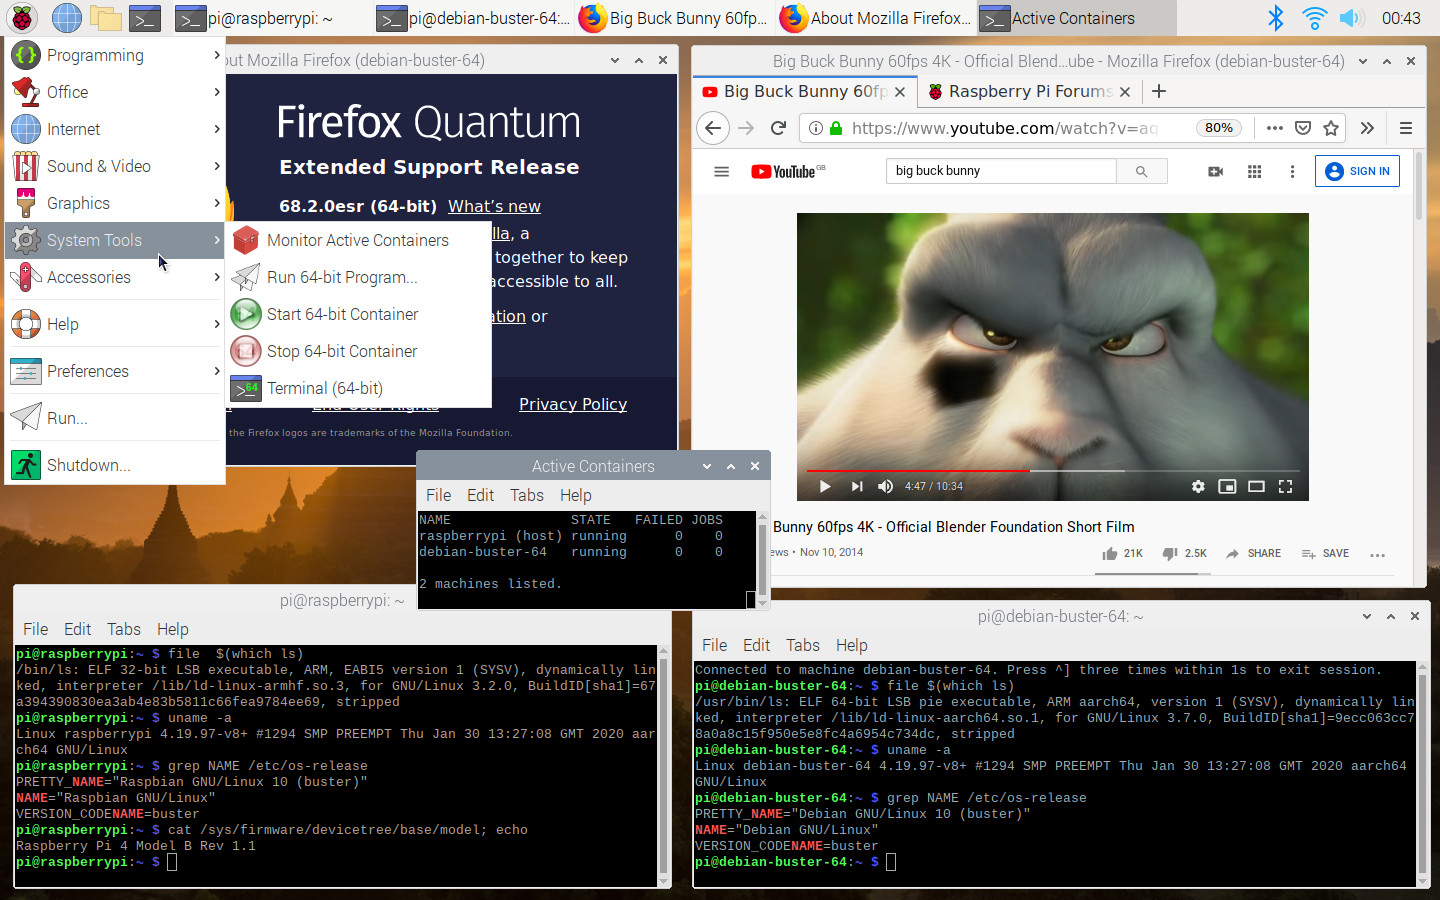Viewport: 1440px width, 900px height.
Task: Toggle theater mode on the video
Action: [x=1257, y=487]
